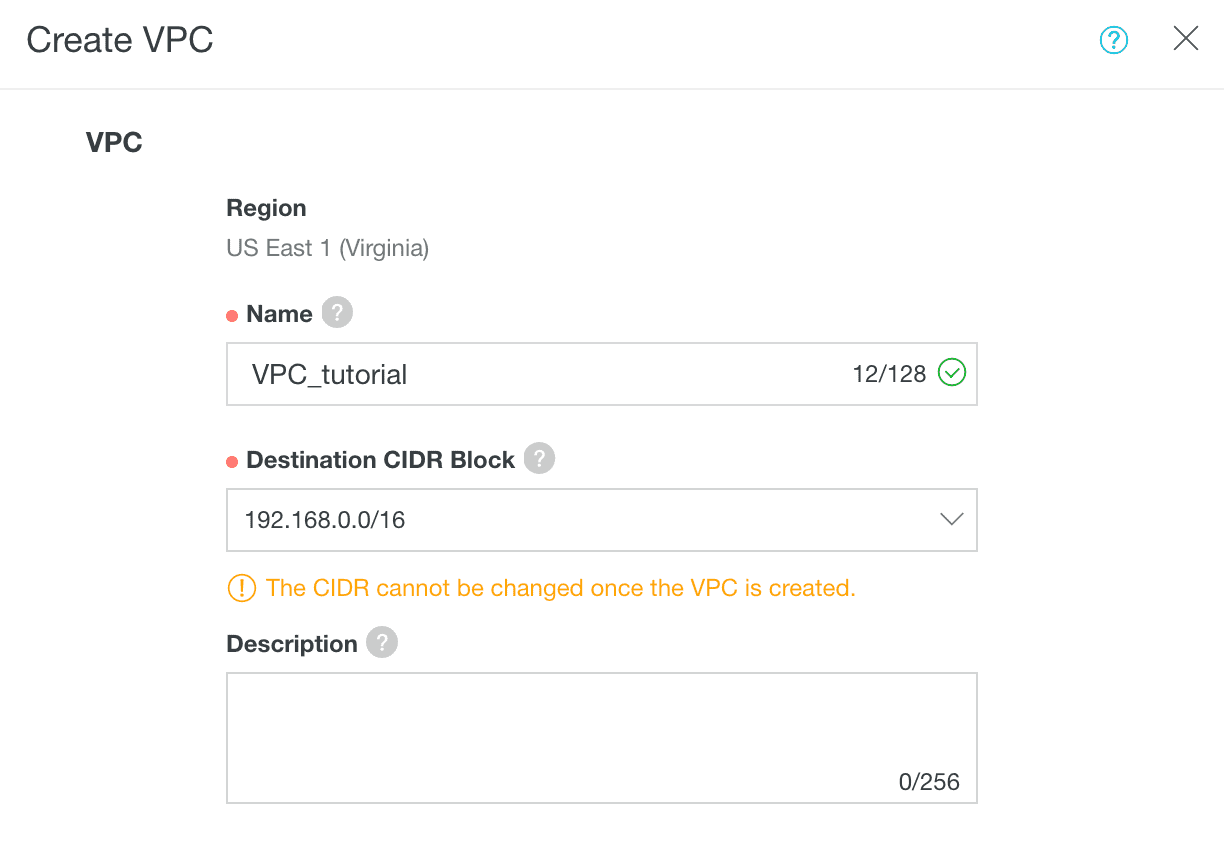The image size is (1224, 858).
Task: Click the green validation checkmark in Name field
Action: click(x=952, y=374)
